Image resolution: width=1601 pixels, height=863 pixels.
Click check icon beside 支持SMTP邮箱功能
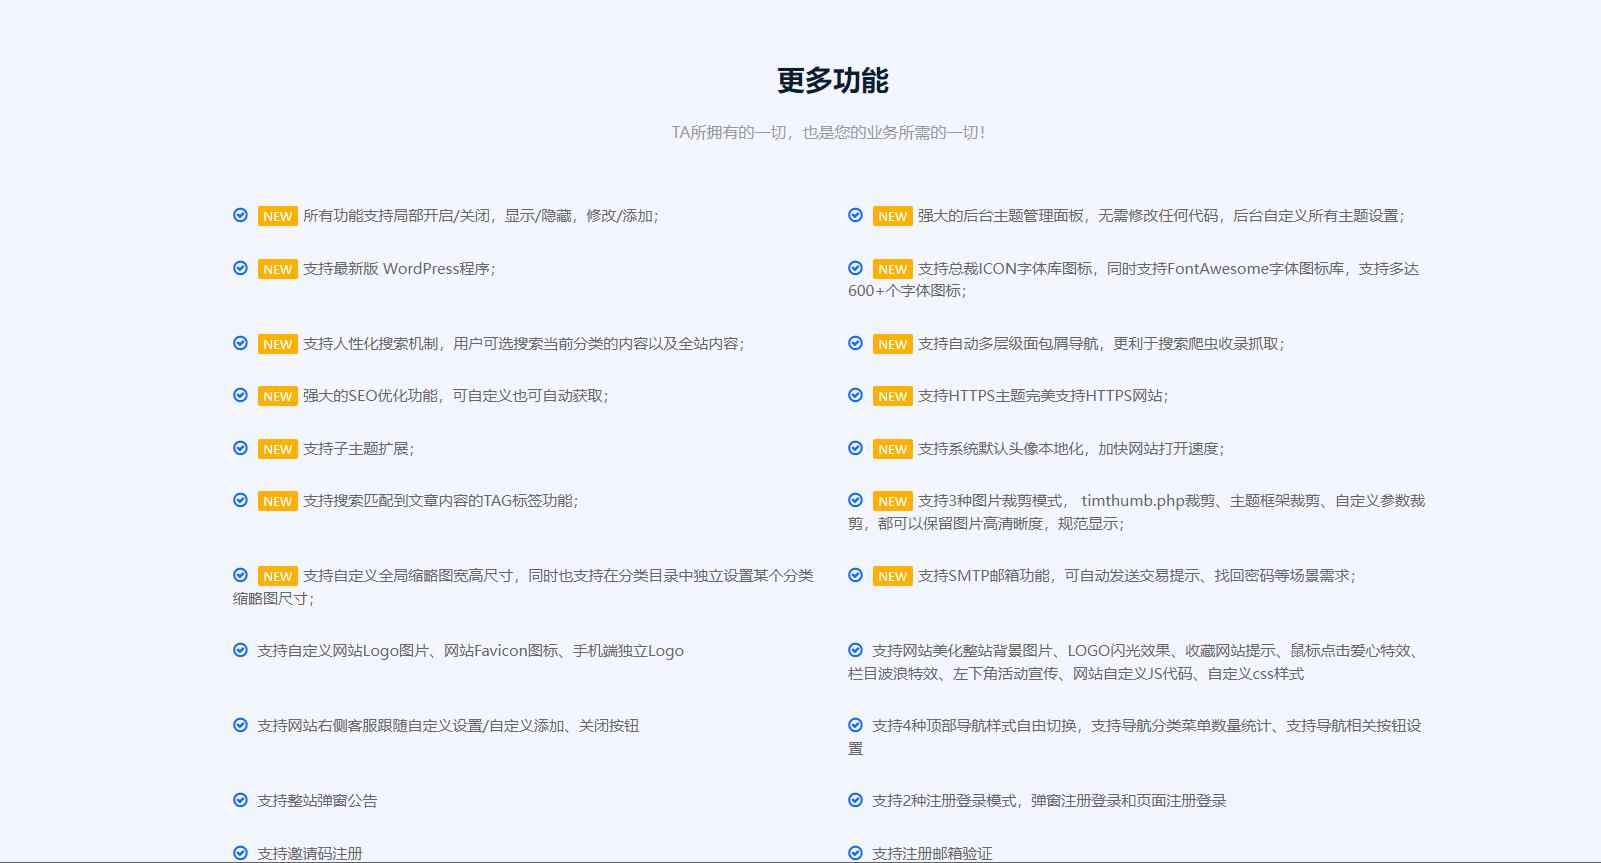tap(855, 575)
